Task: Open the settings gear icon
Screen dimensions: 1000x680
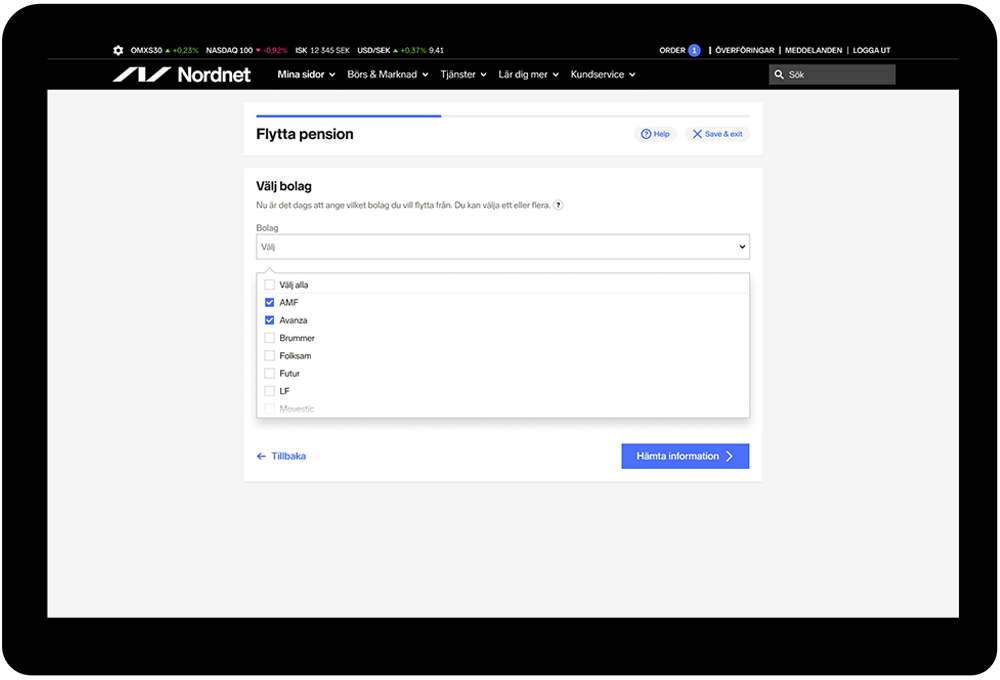Action: click(x=118, y=50)
